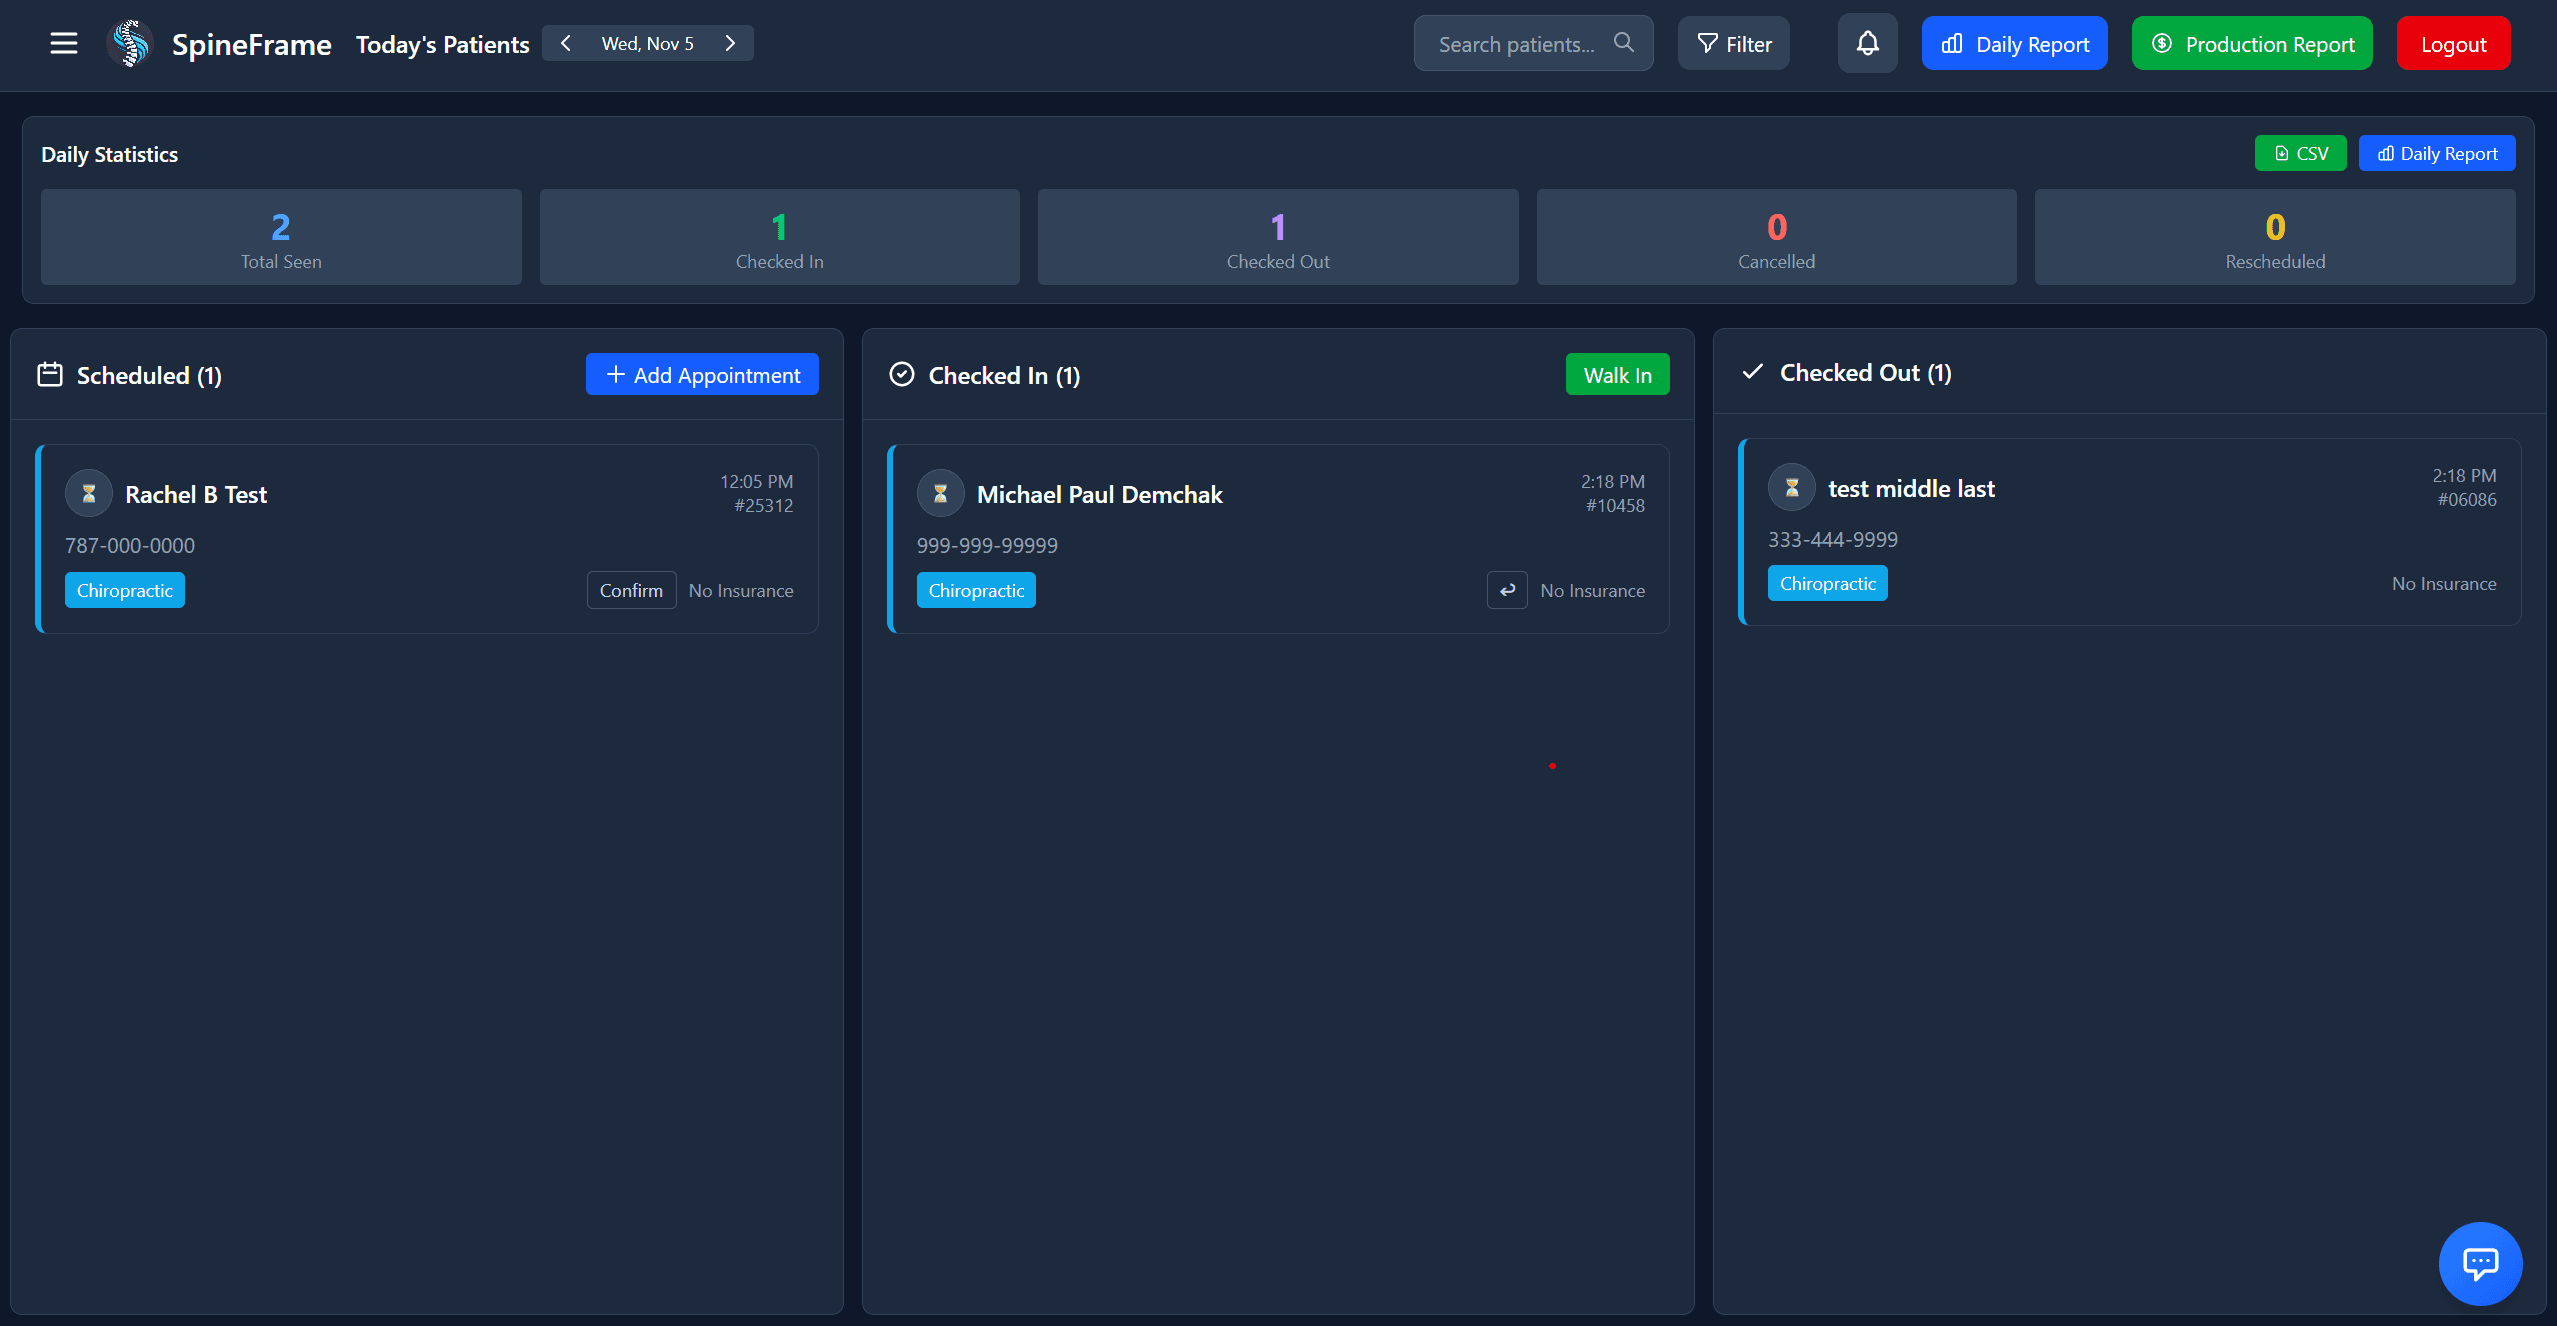Open the Wed, Nov 5 date picker
Viewport: 2557px width, 1326px height.
click(647, 43)
